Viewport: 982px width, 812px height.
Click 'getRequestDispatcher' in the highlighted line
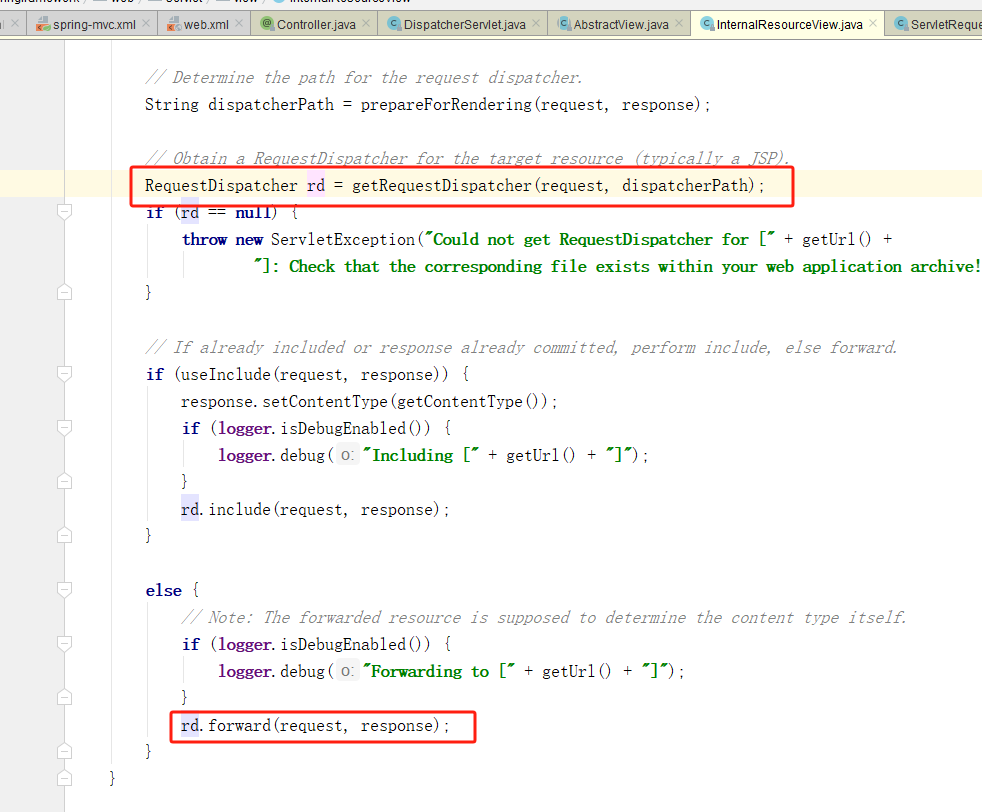(x=442, y=186)
